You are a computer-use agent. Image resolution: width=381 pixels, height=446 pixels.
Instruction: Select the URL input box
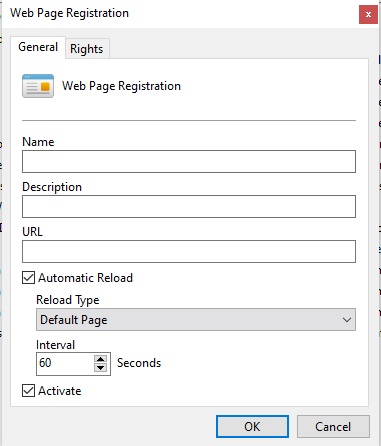(189, 252)
